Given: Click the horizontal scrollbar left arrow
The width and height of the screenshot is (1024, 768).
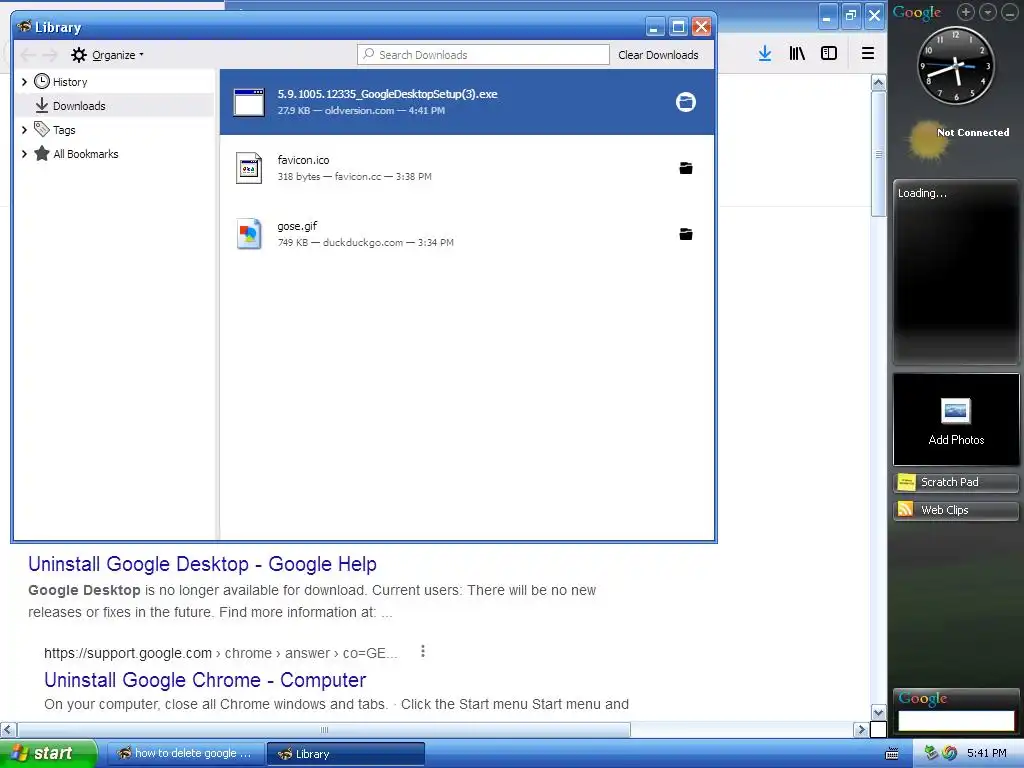Looking at the screenshot, I should coord(8,729).
